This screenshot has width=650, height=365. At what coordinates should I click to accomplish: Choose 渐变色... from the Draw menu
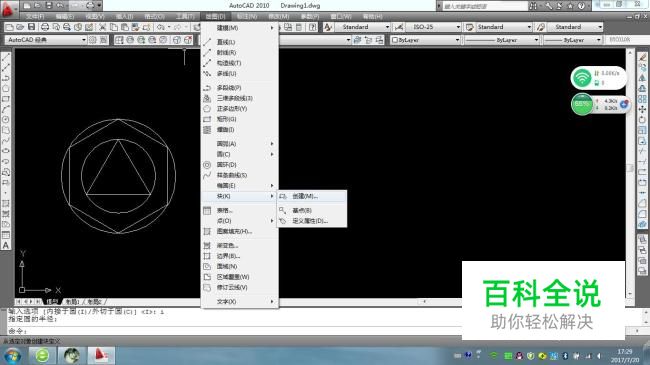[240, 246]
